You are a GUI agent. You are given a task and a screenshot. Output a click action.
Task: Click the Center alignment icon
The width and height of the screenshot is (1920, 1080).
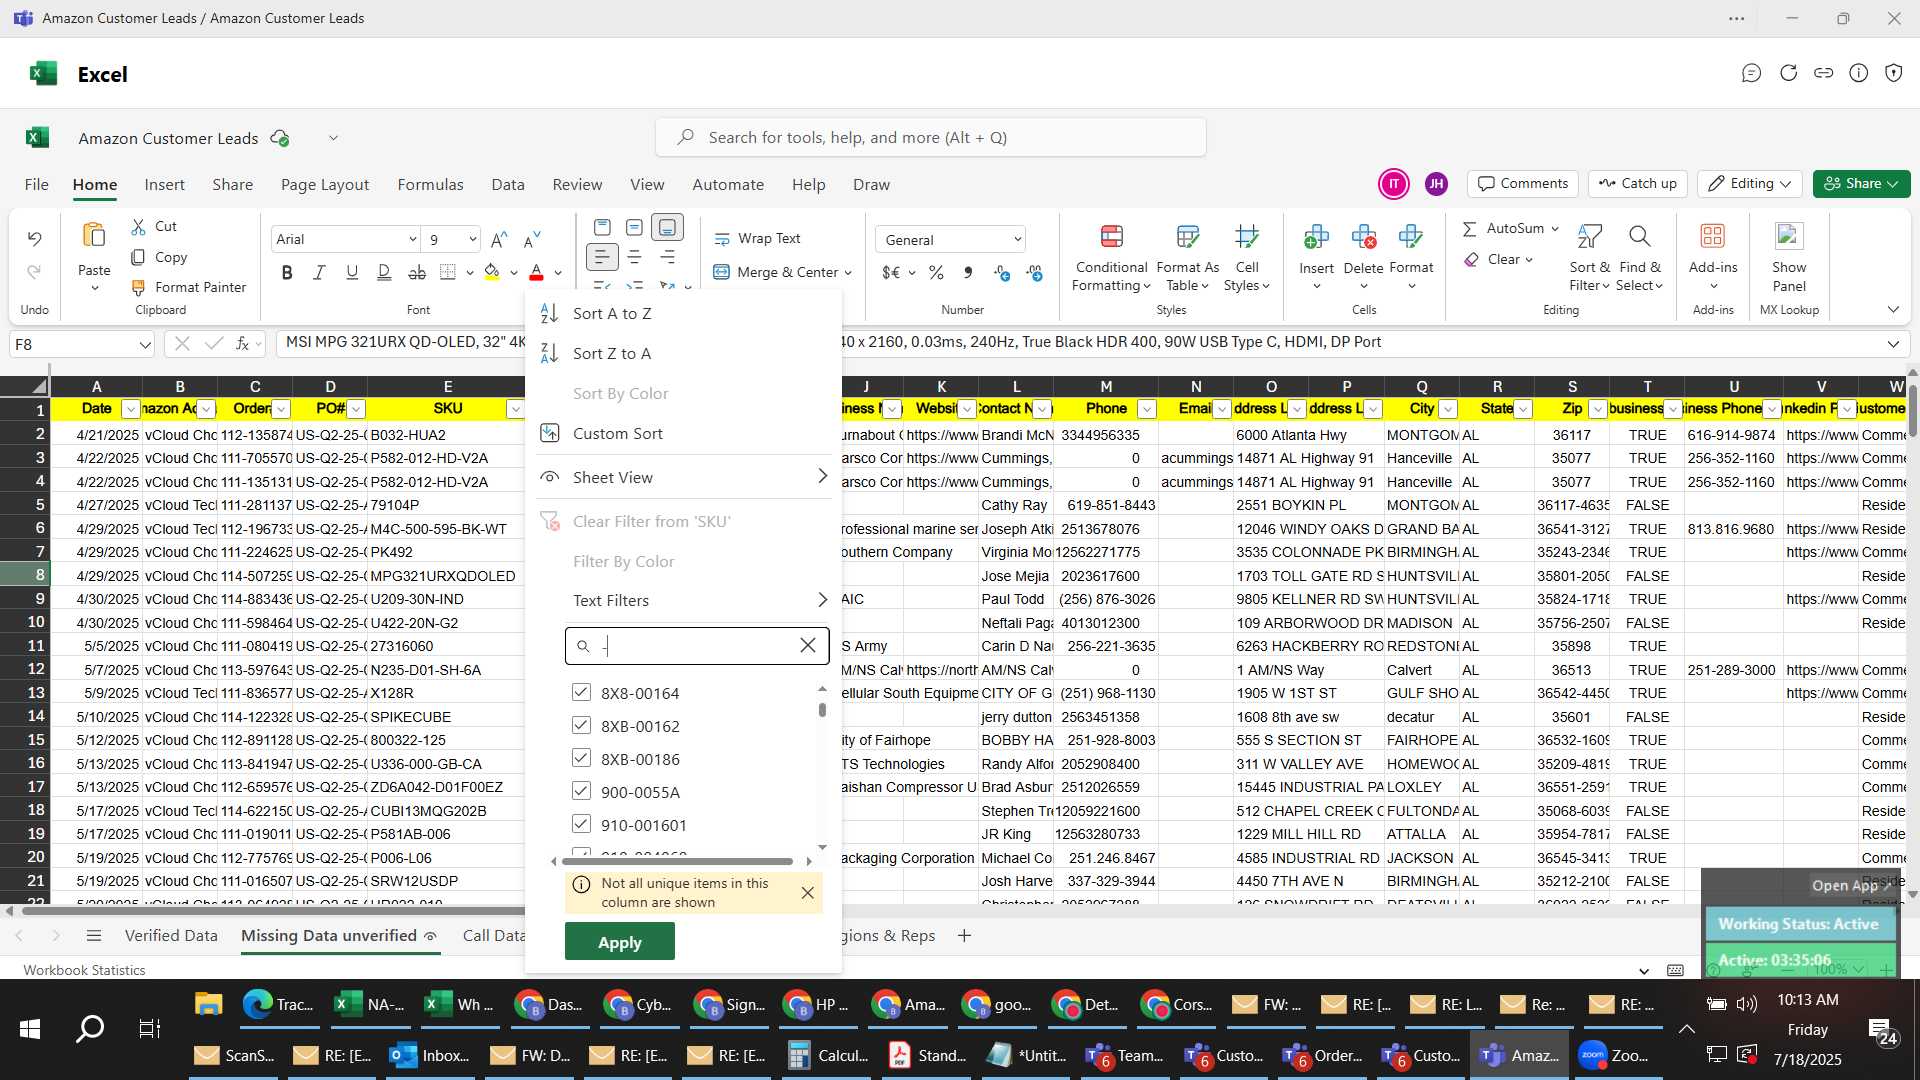634,258
